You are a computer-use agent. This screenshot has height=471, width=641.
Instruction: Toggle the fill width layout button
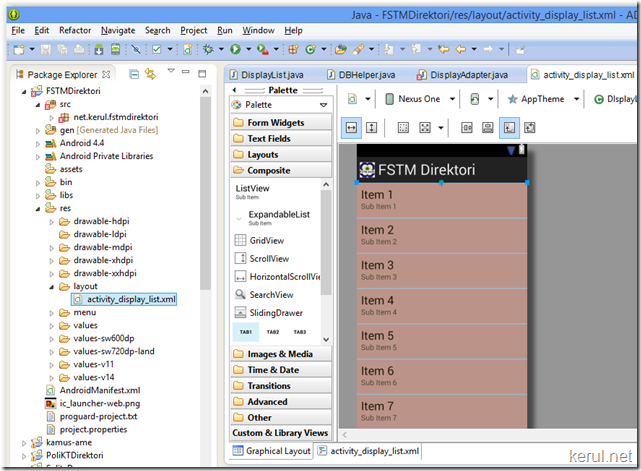351,128
